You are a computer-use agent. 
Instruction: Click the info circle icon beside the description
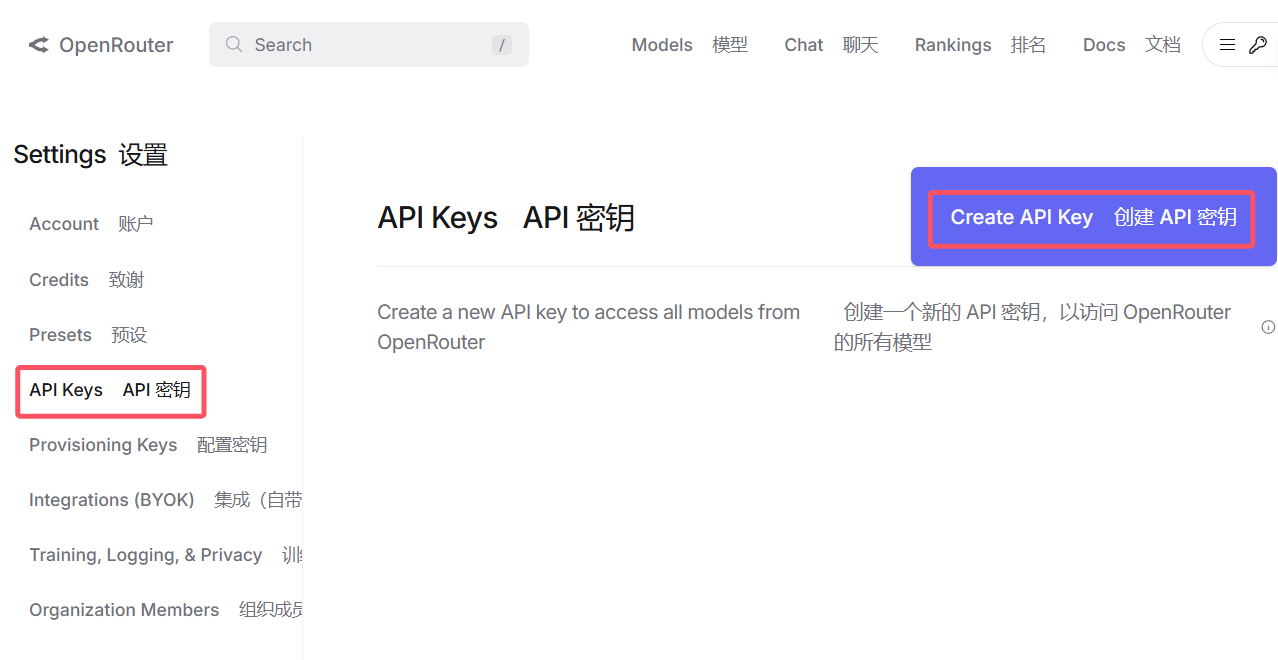1268,327
